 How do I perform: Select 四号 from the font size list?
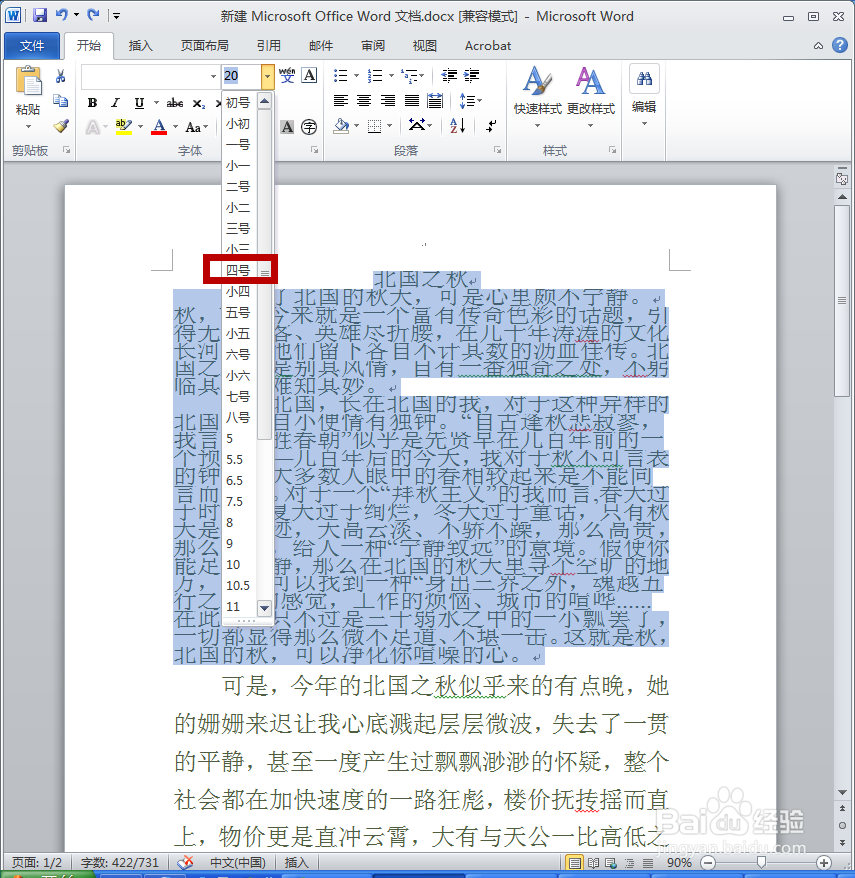tap(238, 269)
